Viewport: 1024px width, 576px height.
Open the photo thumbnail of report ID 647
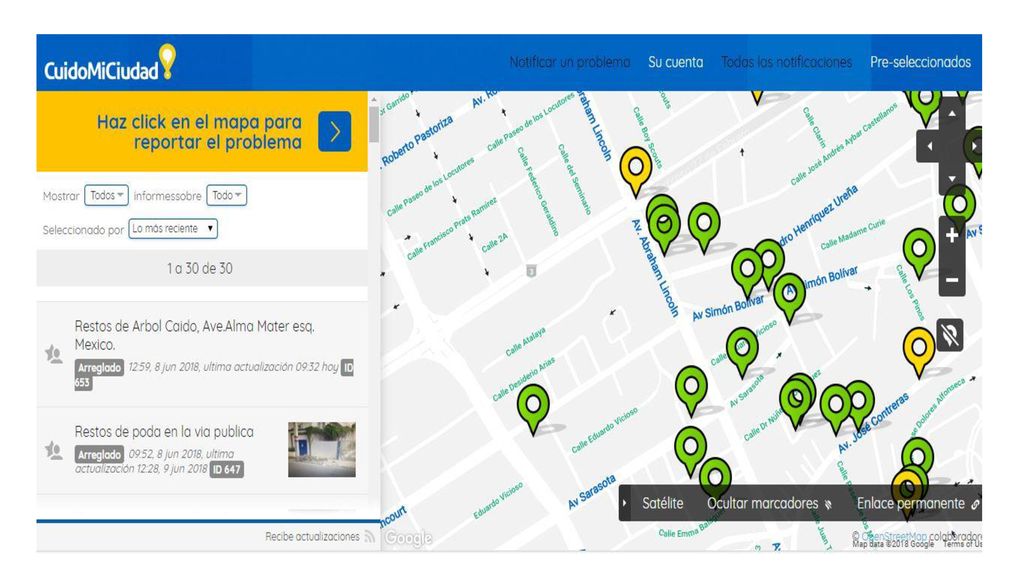pyautogui.click(x=322, y=449)
